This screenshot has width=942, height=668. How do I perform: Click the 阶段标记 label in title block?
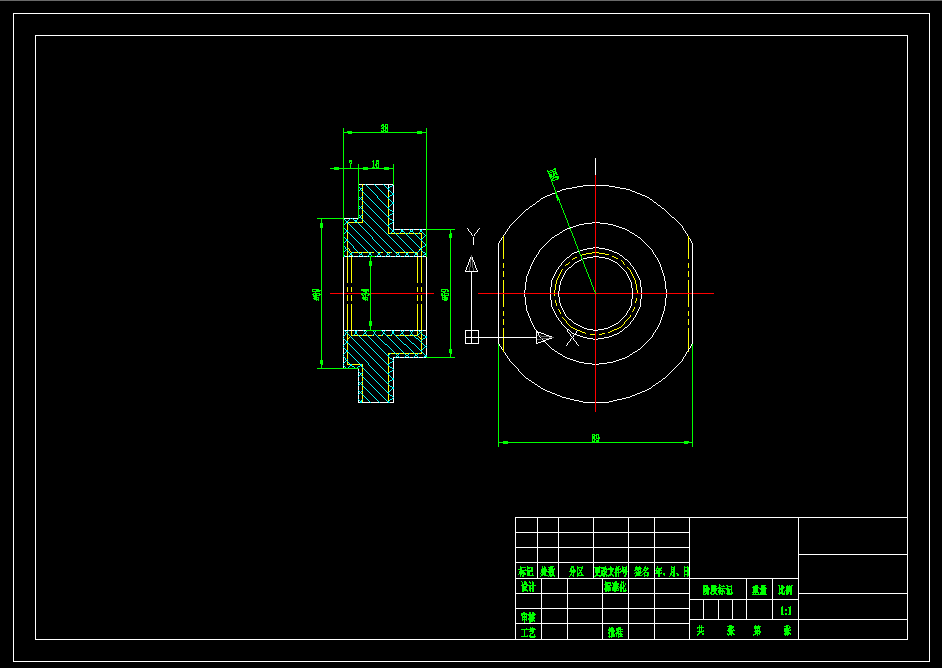718,590
